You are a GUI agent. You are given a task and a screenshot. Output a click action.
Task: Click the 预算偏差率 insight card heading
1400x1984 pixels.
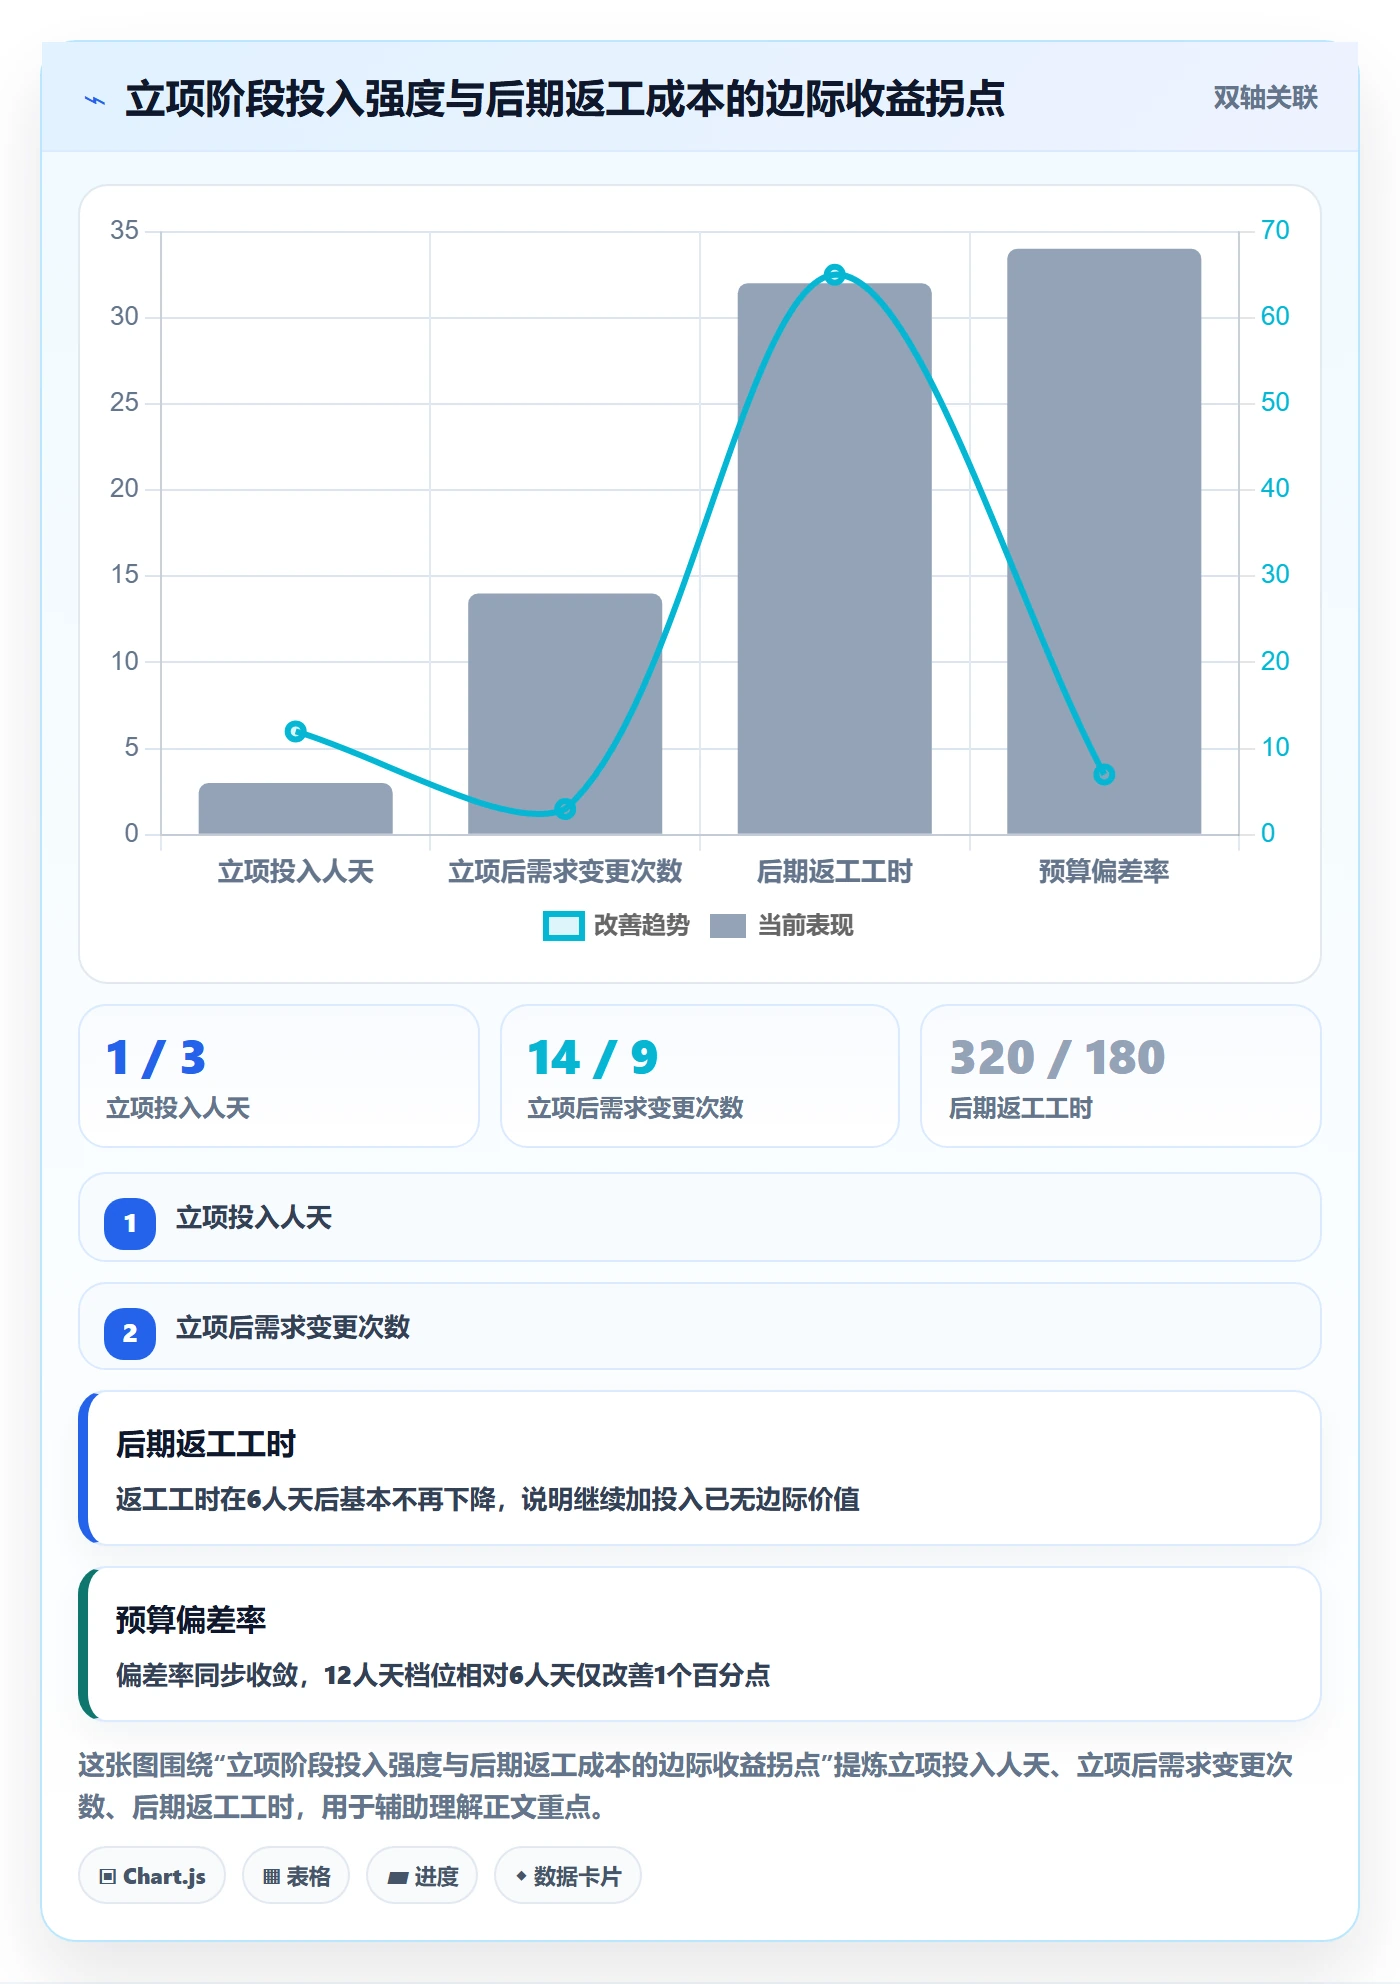tap(191, 1620)
